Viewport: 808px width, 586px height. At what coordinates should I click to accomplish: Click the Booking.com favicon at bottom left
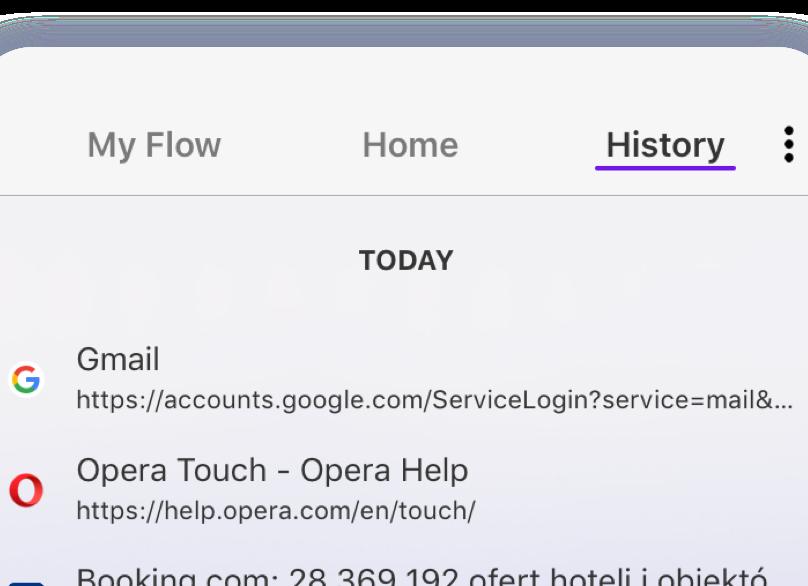tap(26, 581)
